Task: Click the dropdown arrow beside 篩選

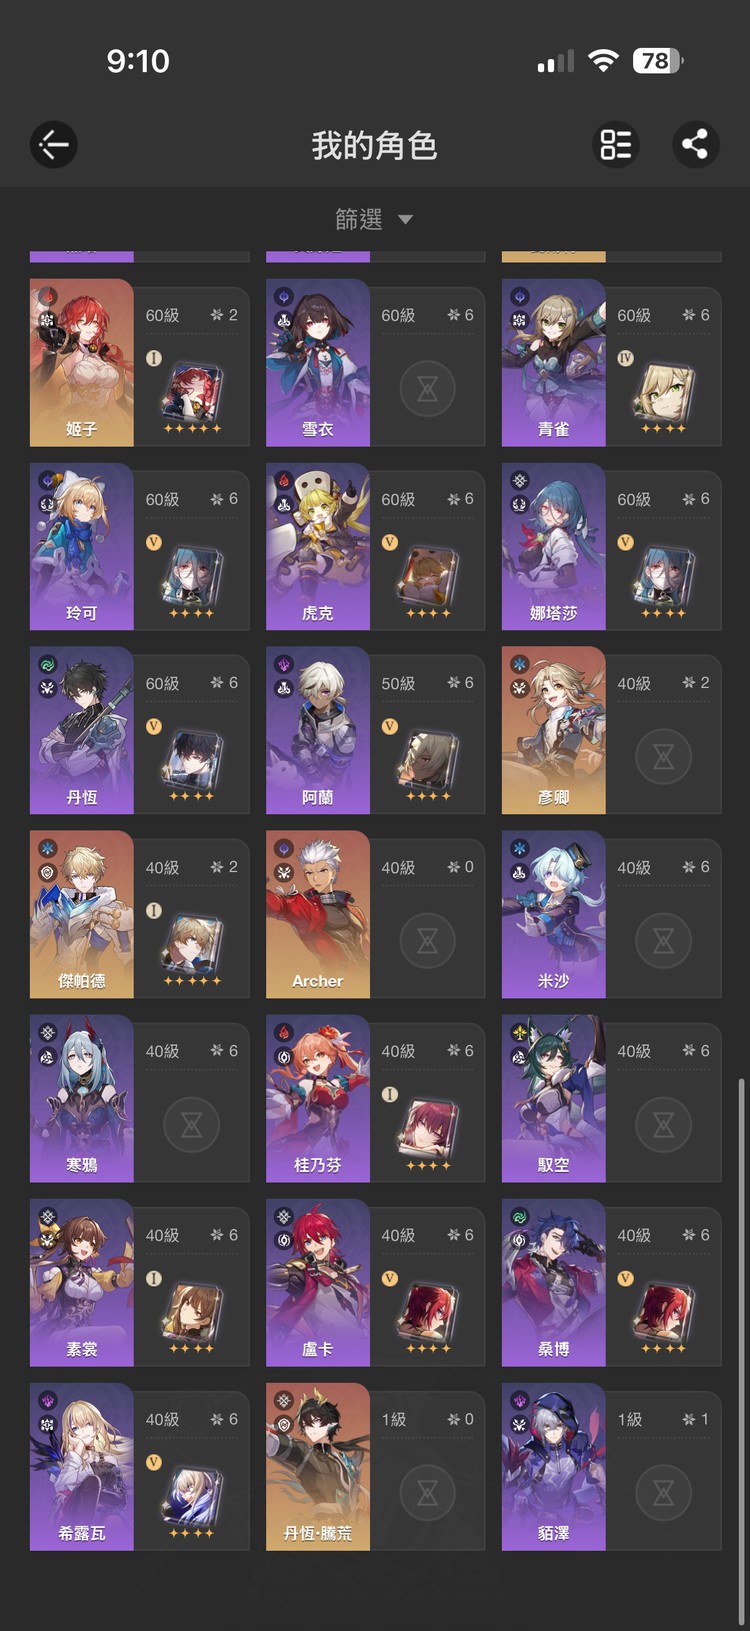Action: point(405,220)
